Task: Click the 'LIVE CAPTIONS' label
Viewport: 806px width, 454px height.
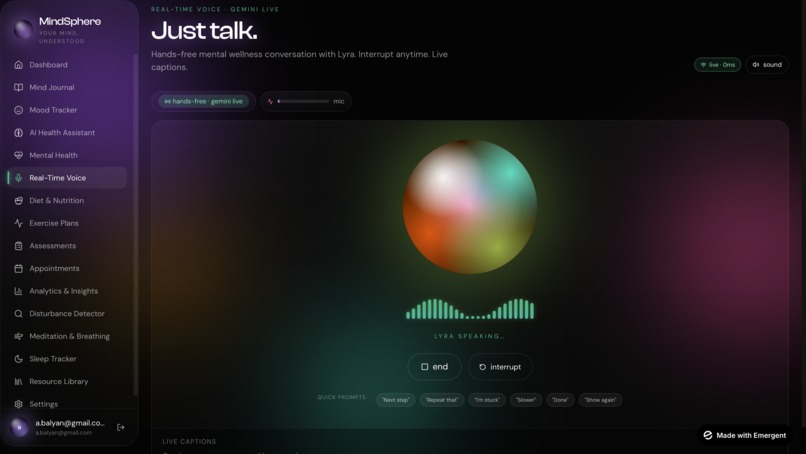Action: (x=189, y=442)
